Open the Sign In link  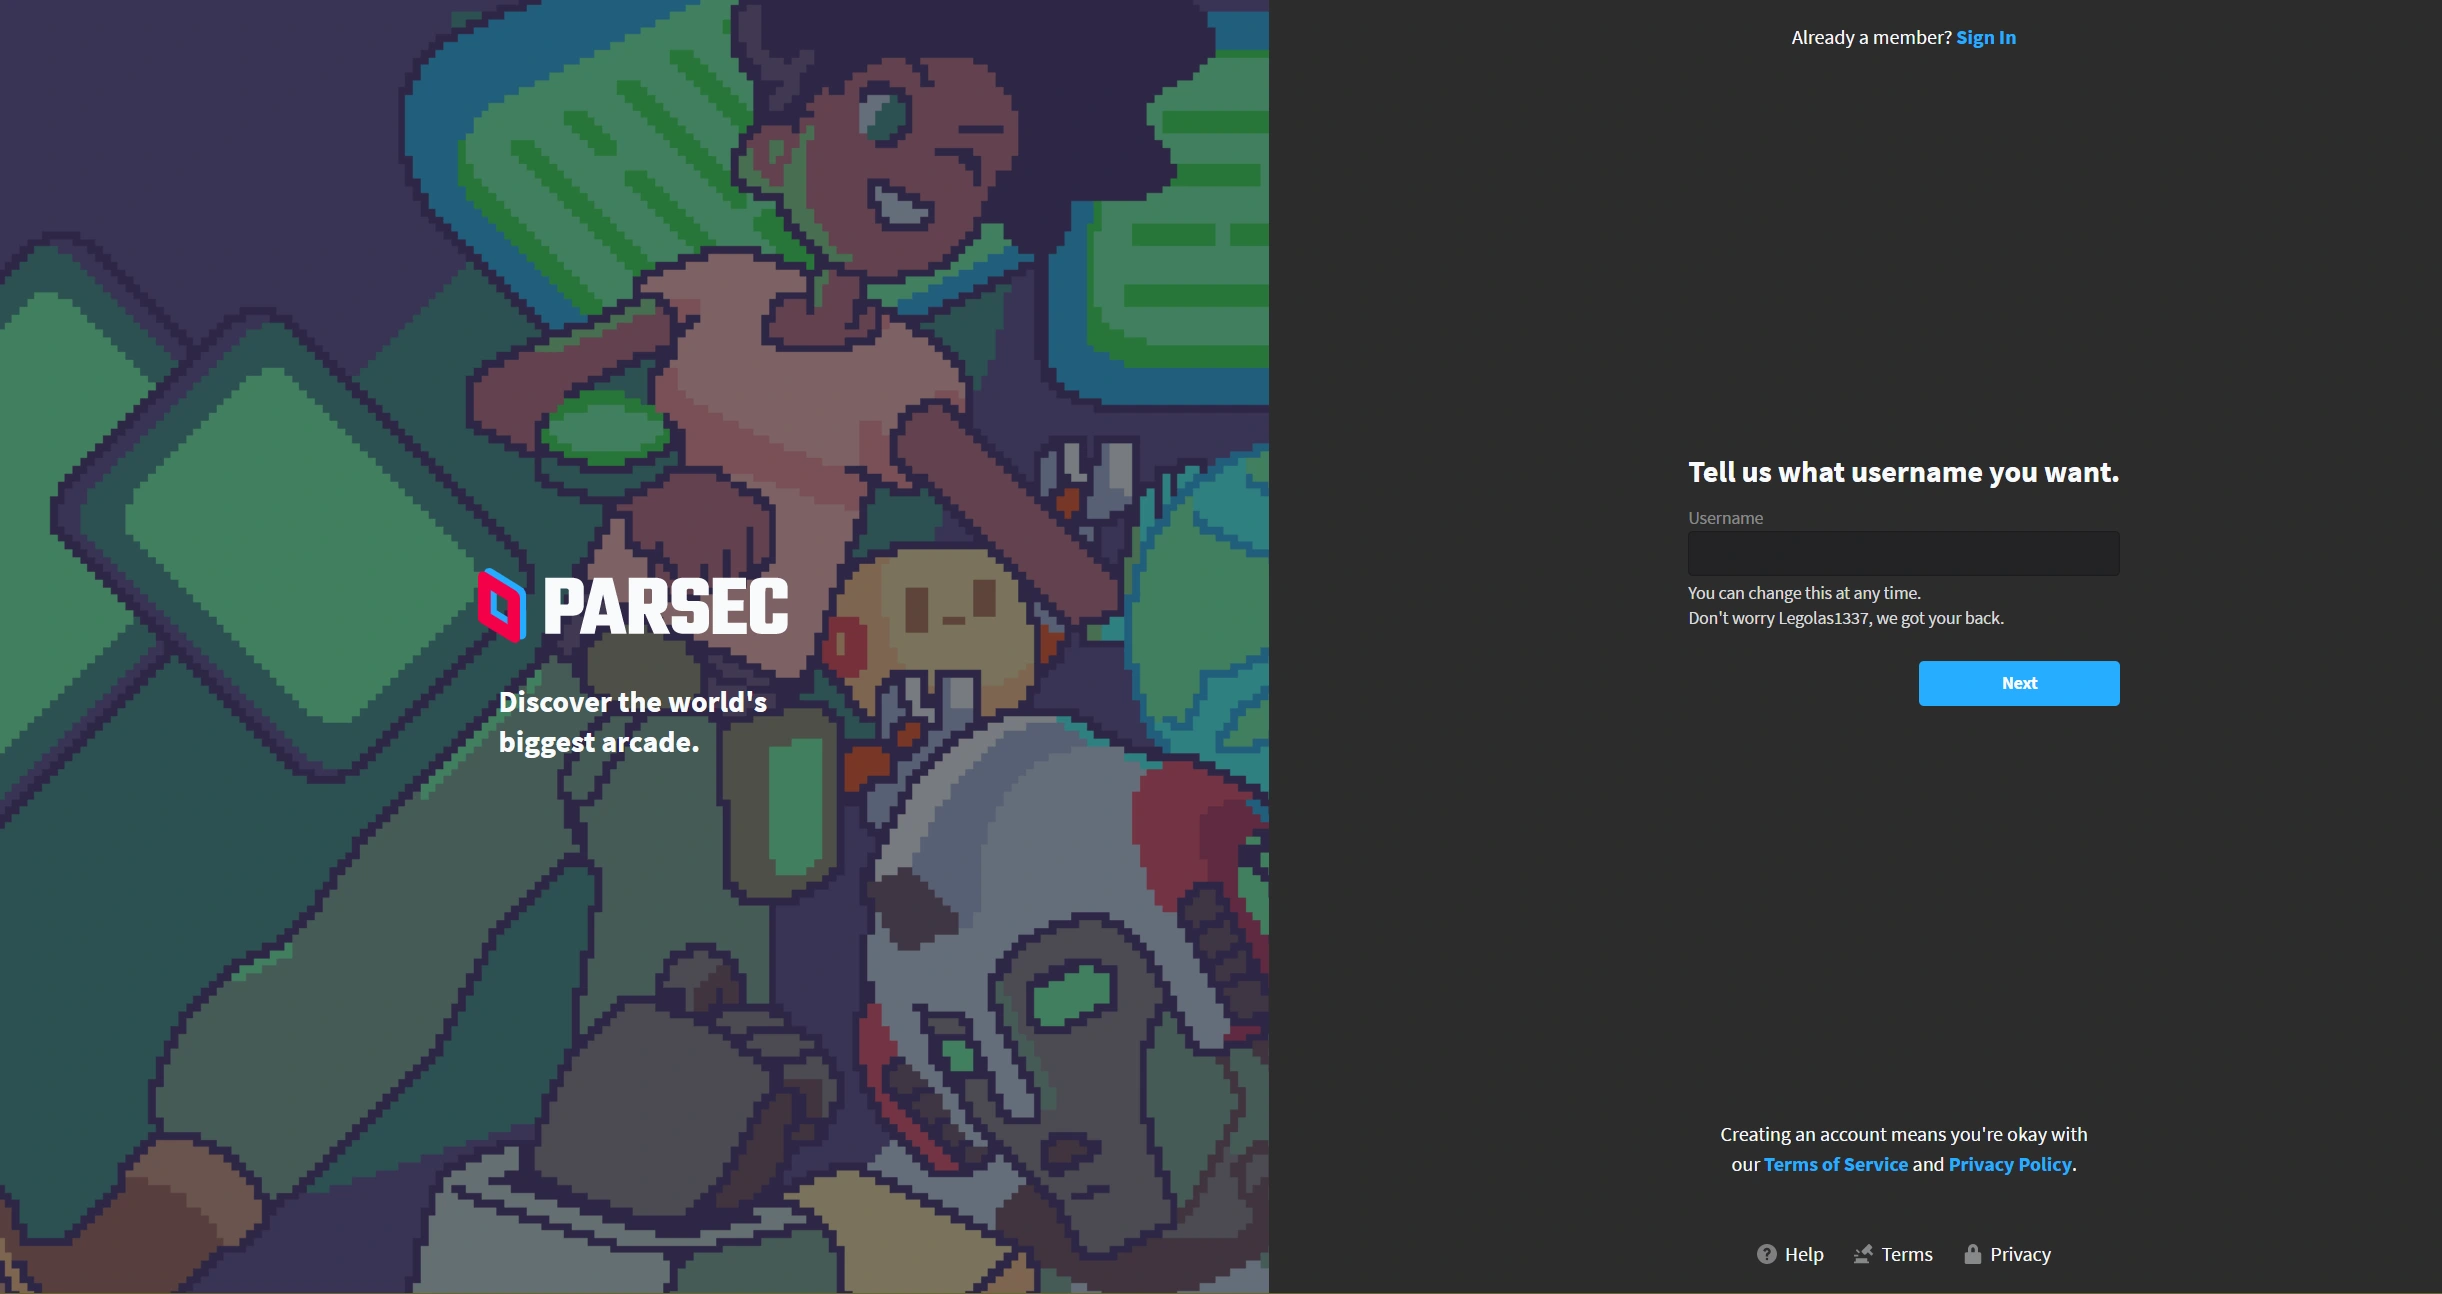[x=1985, y=38]
